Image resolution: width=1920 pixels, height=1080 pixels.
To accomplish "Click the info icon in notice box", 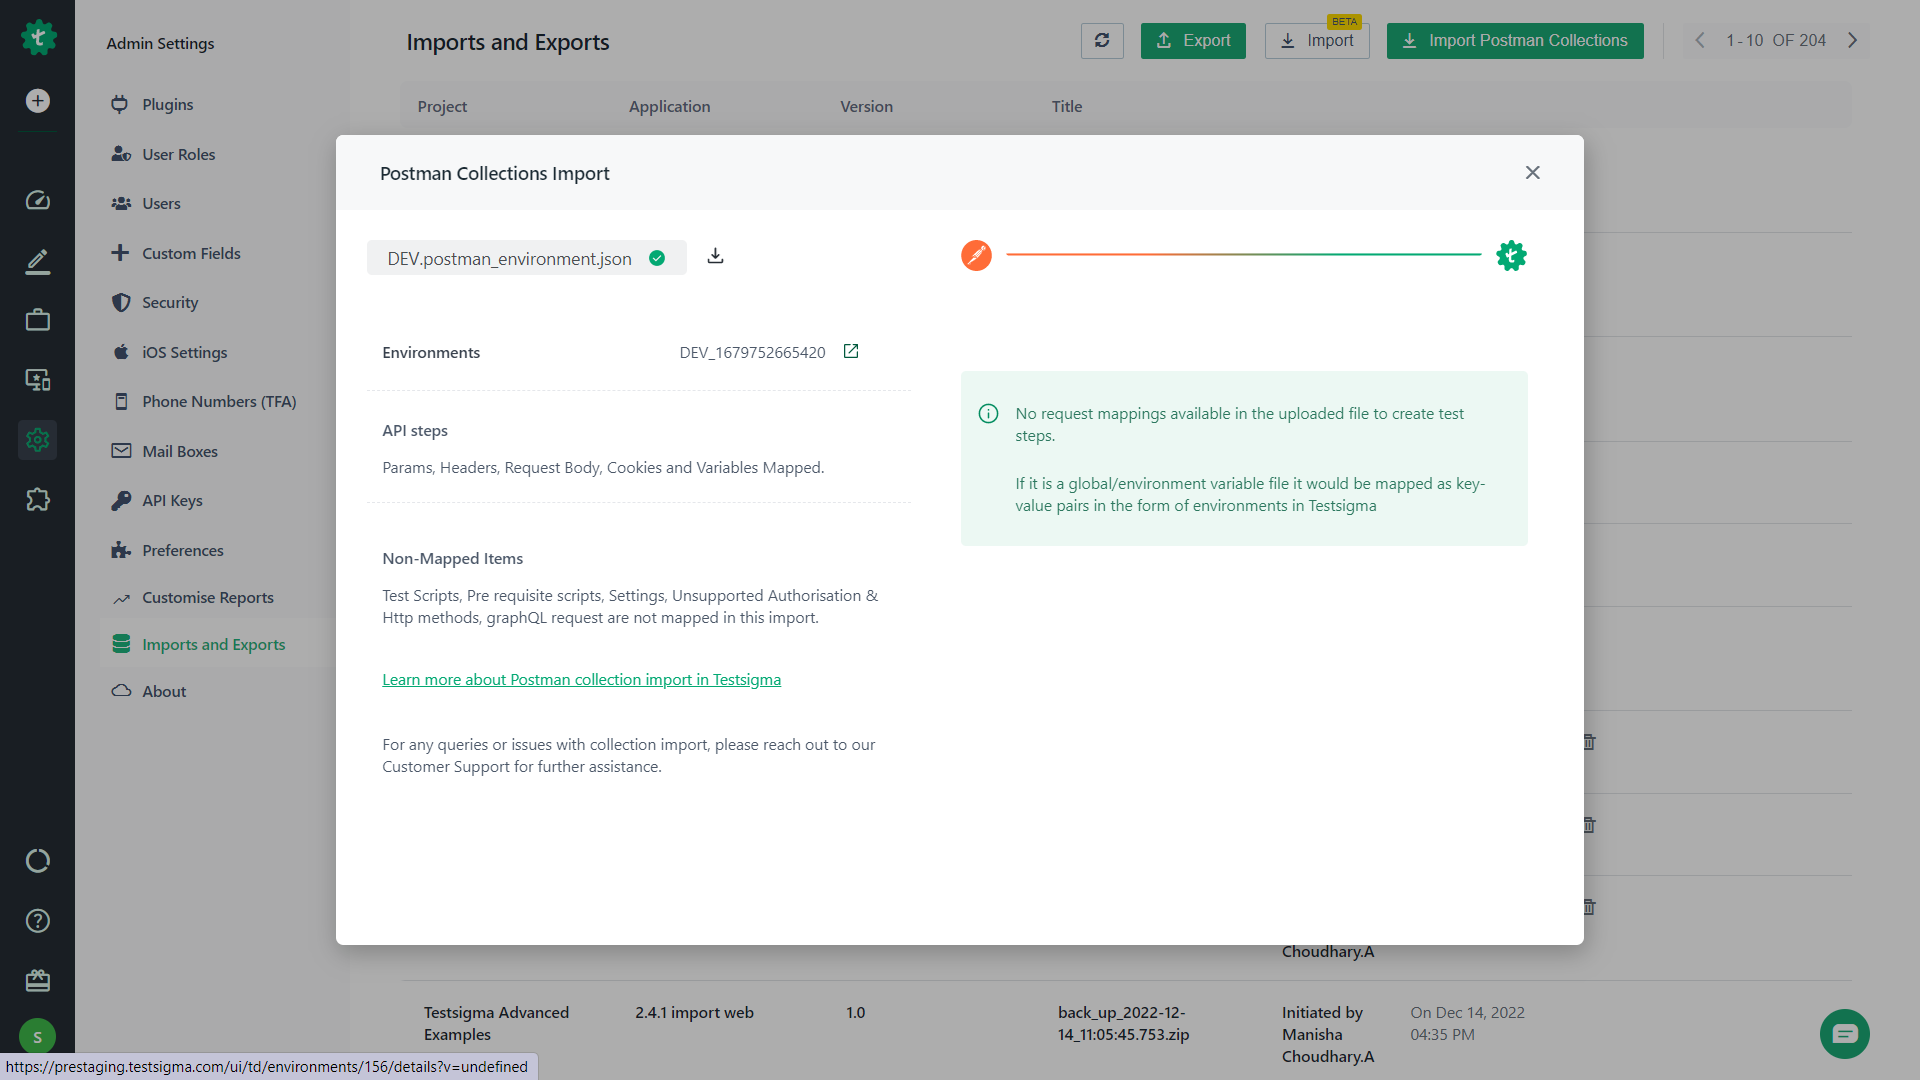I will click(x=988, y=414).
